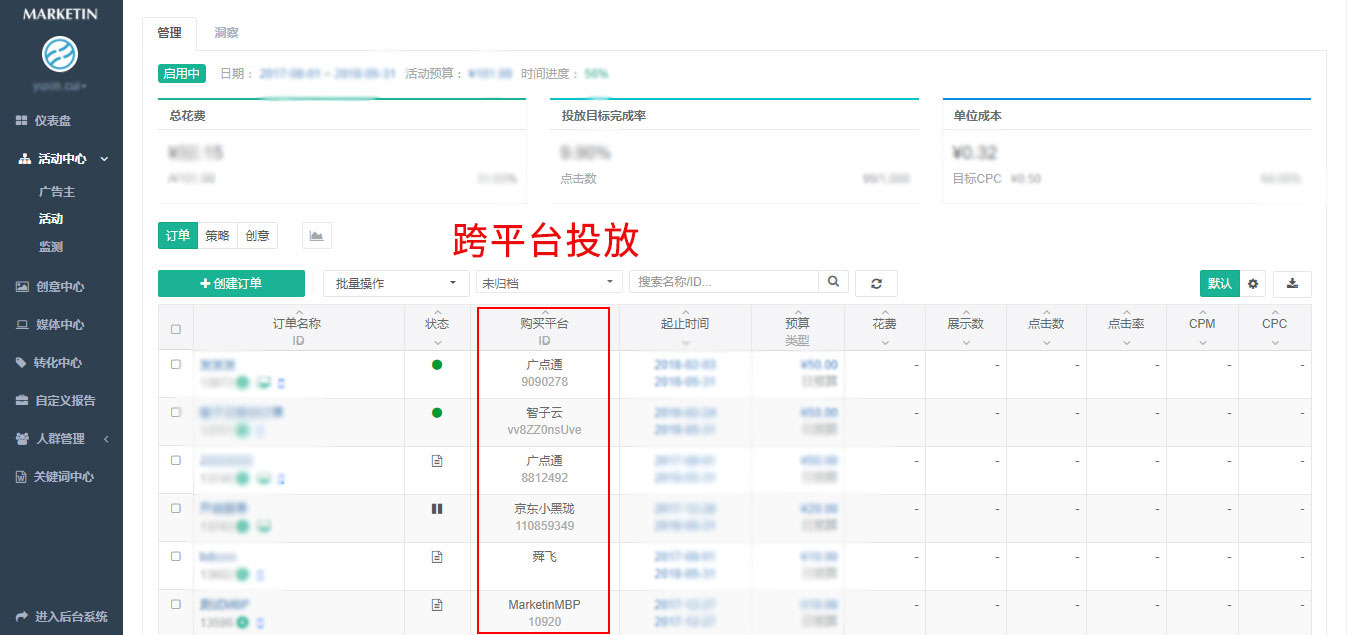
Task: Click mobile device icon in 9090278 row
Action: [281, 382]
